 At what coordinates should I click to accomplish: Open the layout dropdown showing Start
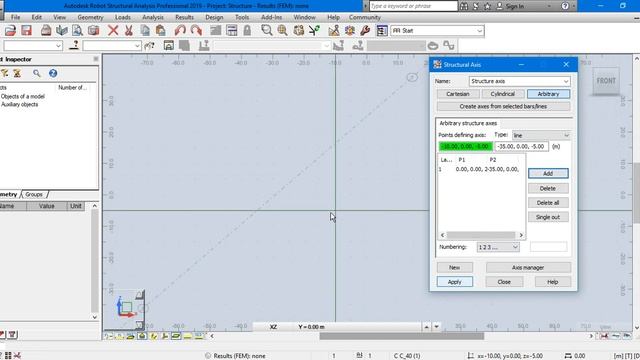point(480,31)
